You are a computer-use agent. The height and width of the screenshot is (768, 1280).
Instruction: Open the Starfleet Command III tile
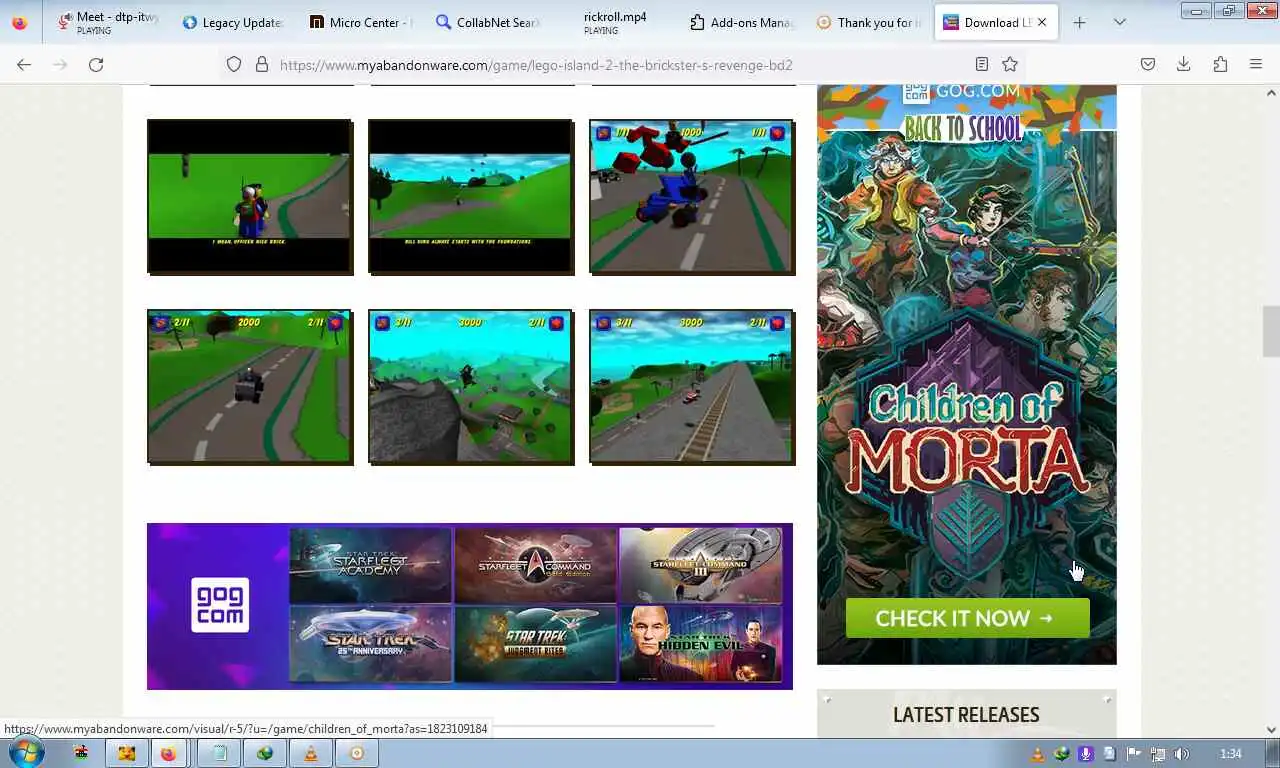tap(700, 565)
